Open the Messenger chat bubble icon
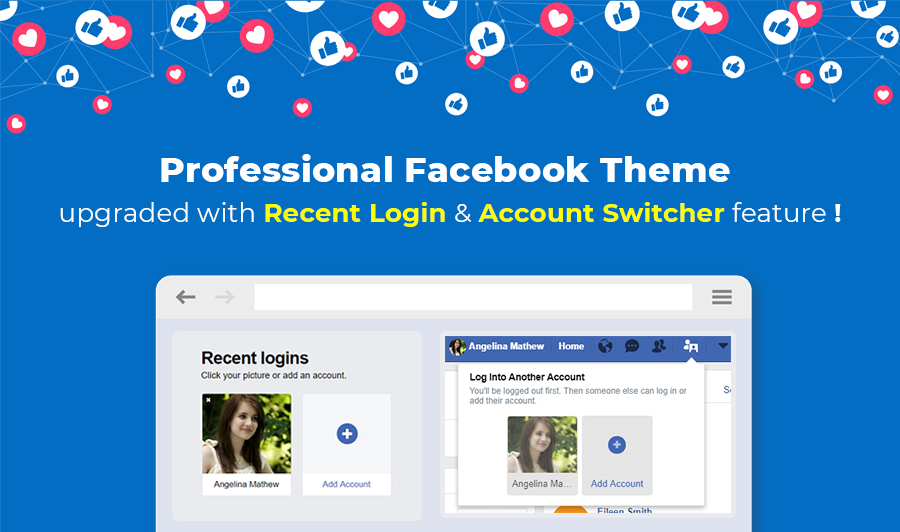The image size is (900, 532). 632,347
